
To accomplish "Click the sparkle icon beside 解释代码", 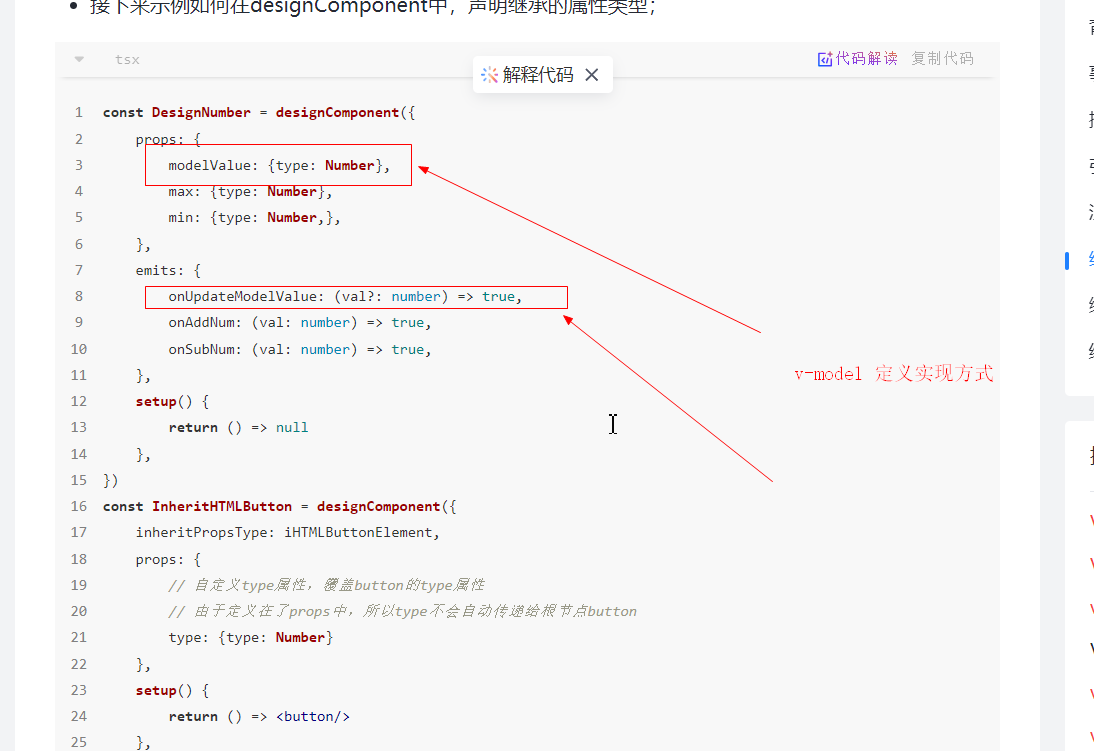I will (490, 75).
